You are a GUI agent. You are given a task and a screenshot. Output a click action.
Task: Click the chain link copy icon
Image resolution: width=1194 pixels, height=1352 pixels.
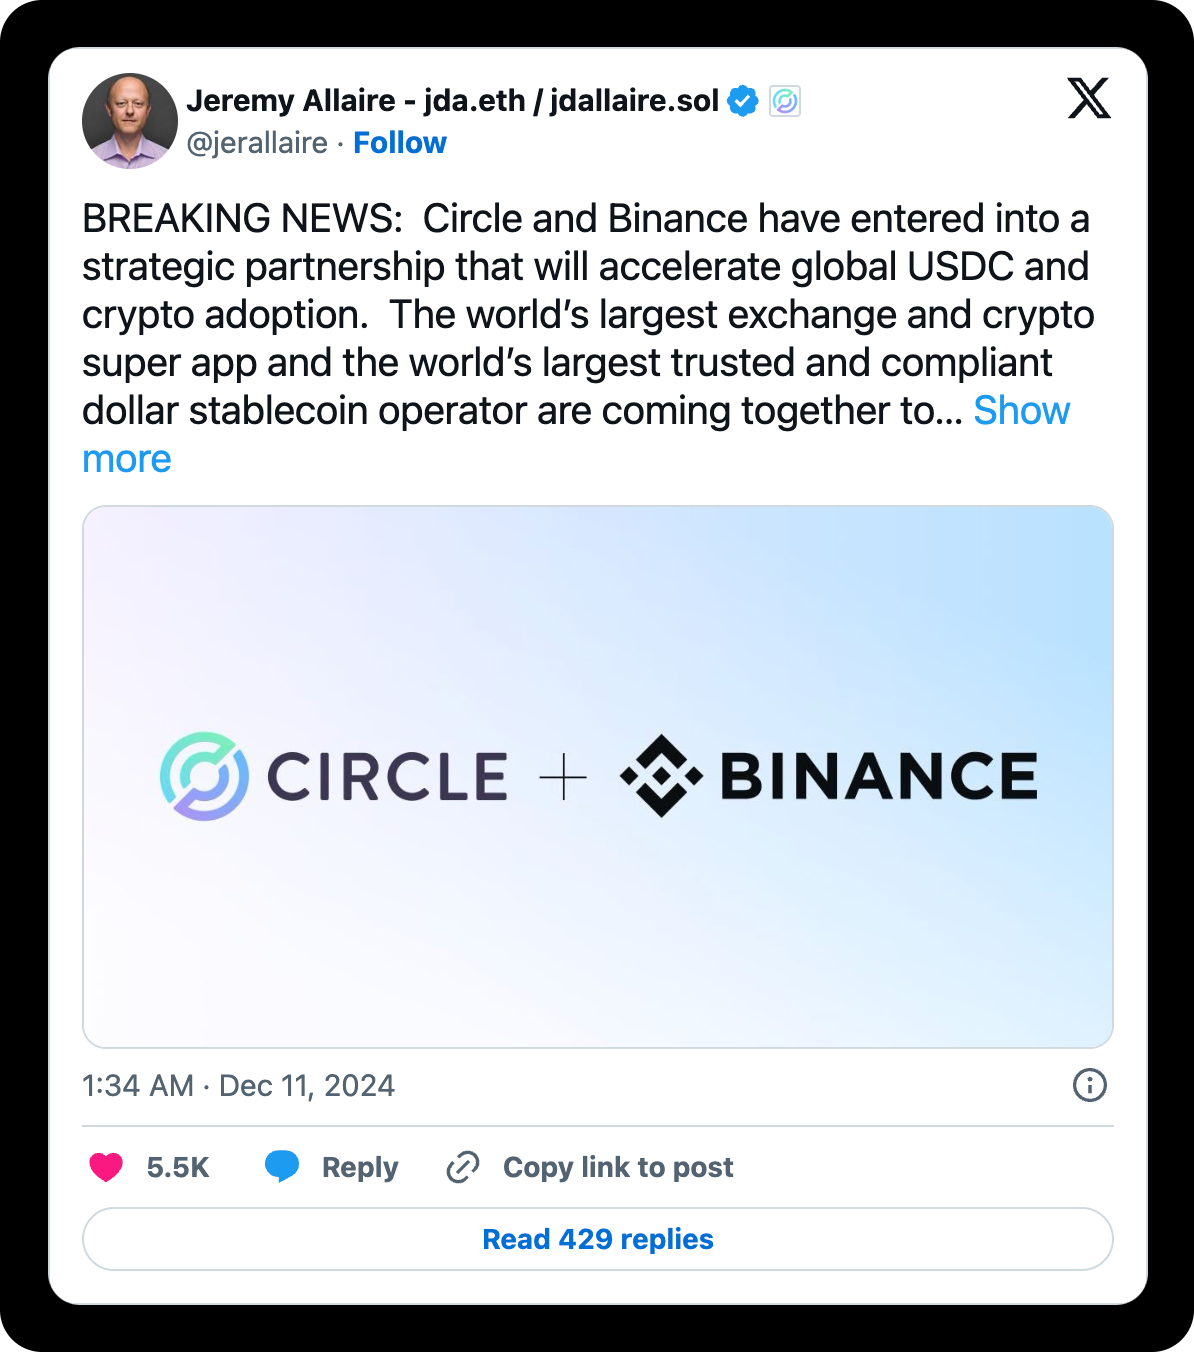(463, 1167)
